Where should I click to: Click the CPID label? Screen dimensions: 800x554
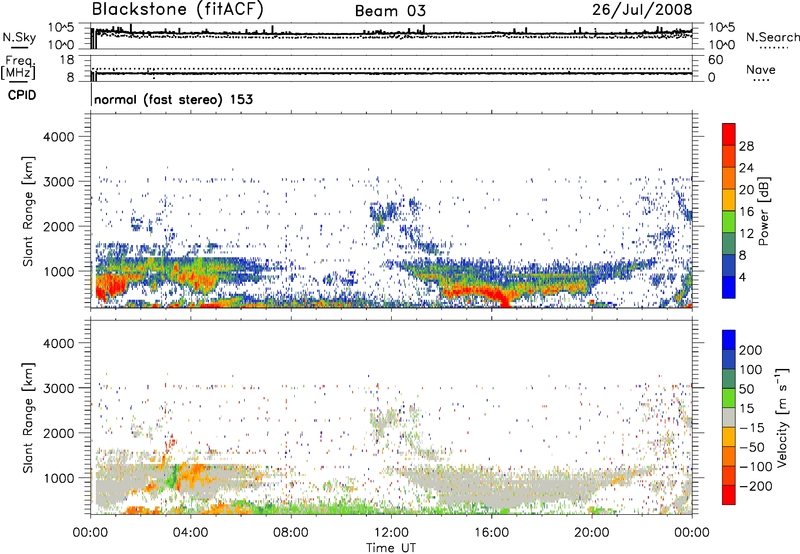pyautogui.click(x=22, y=95)
